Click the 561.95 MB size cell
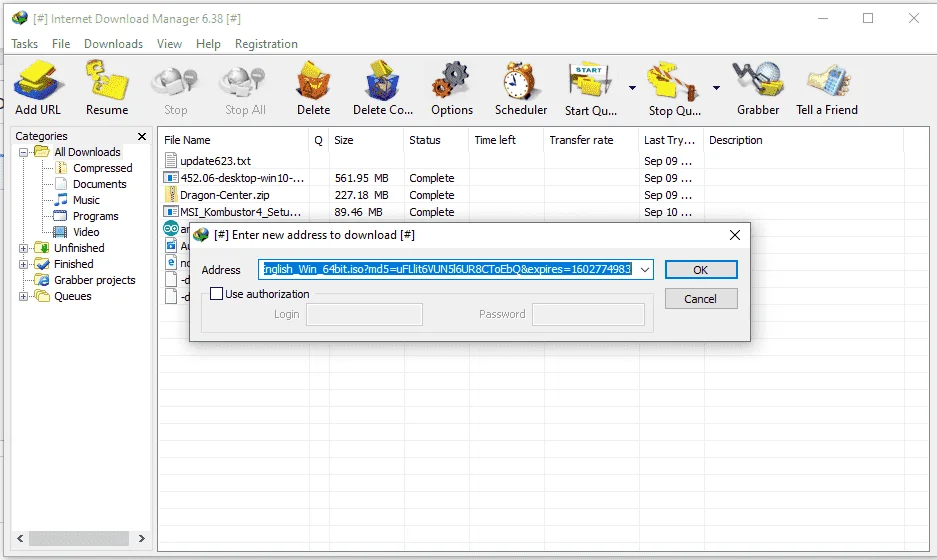 pos(362,178)
